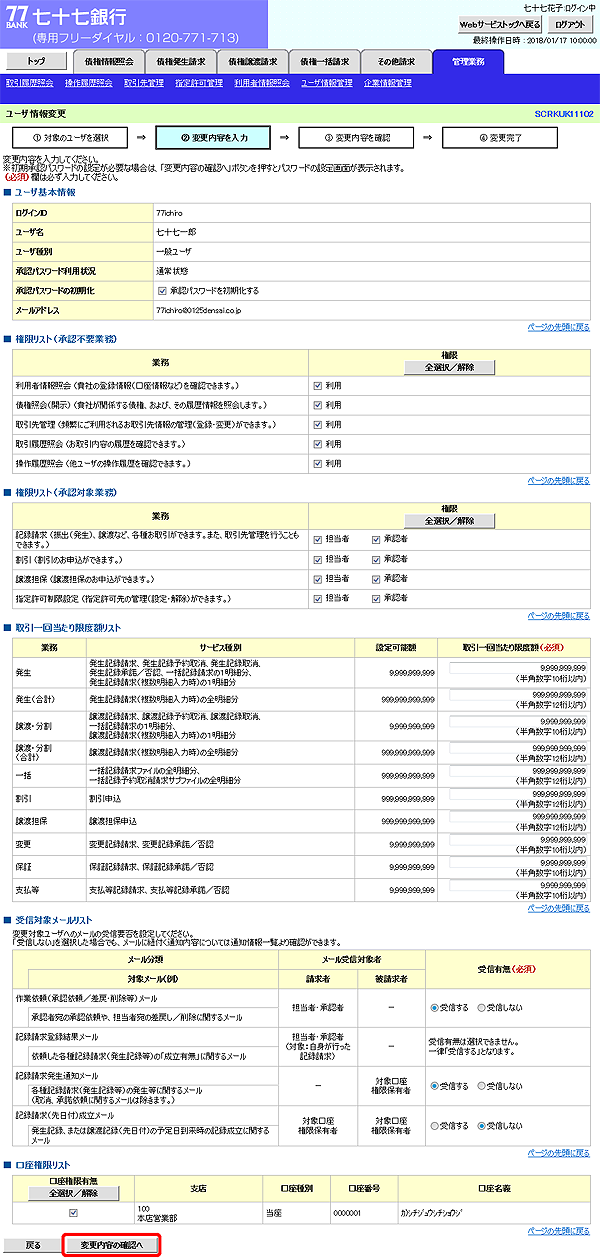Open 操作履歴照会 submenu link

click(x=90, y=83)
